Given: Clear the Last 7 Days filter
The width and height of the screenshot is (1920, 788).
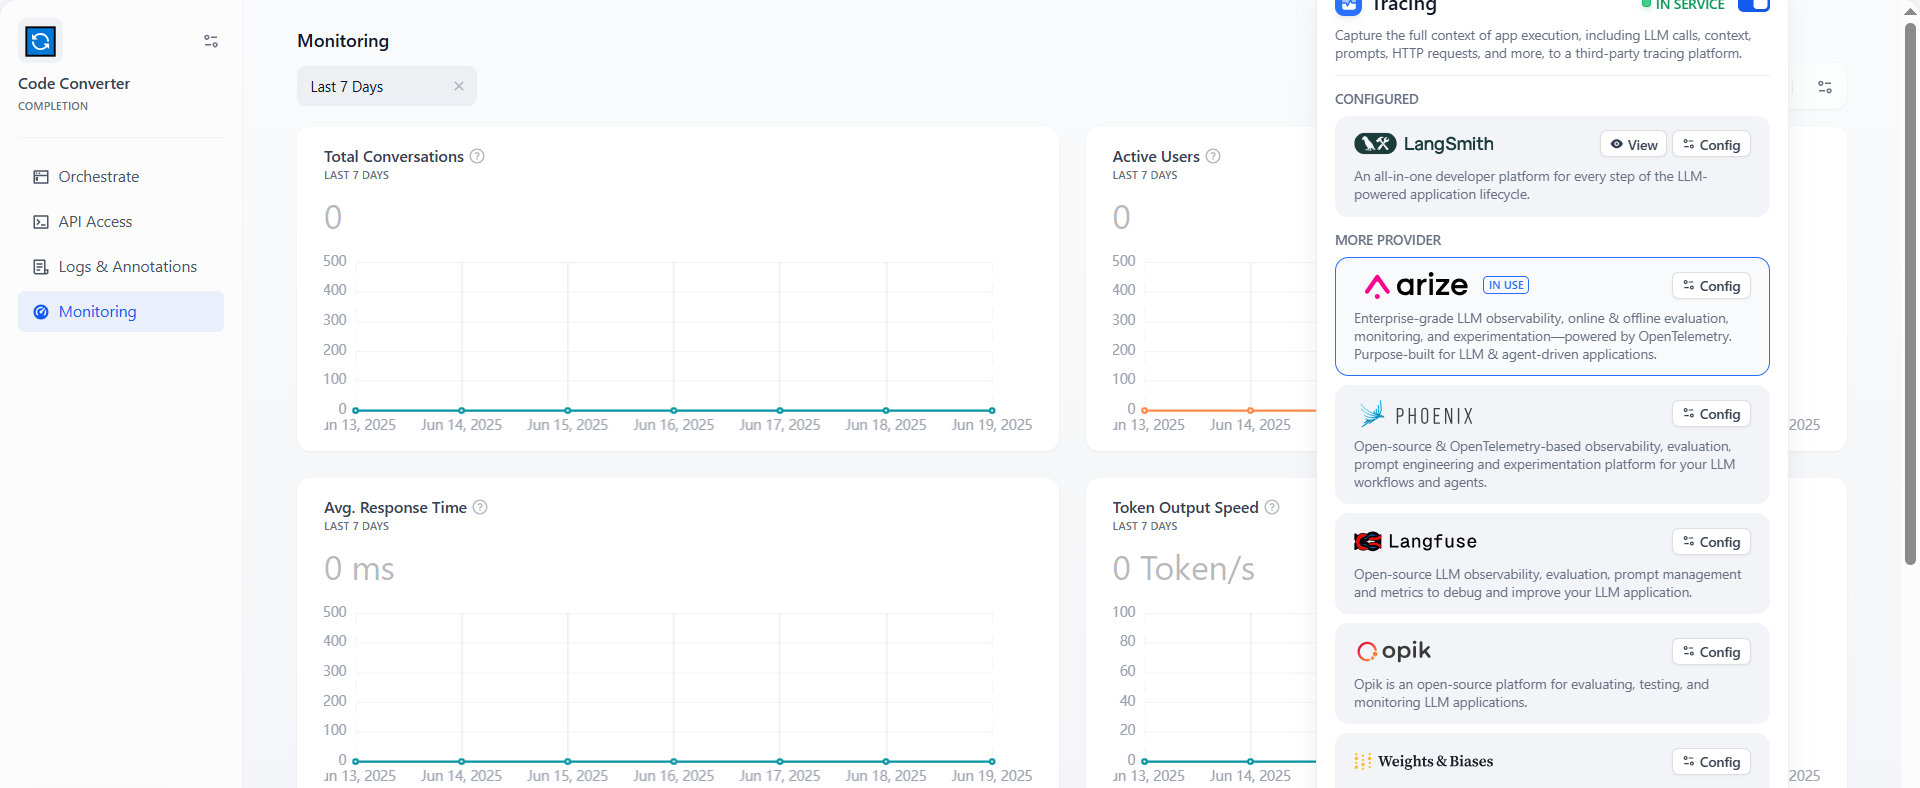Looking at the screenshot, I should (459, 87).
